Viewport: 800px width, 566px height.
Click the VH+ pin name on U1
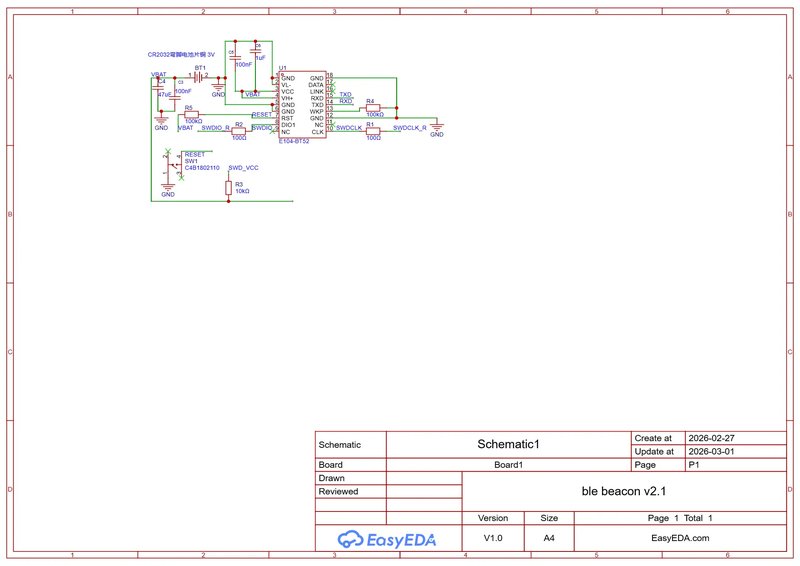[x=287, y=98]
